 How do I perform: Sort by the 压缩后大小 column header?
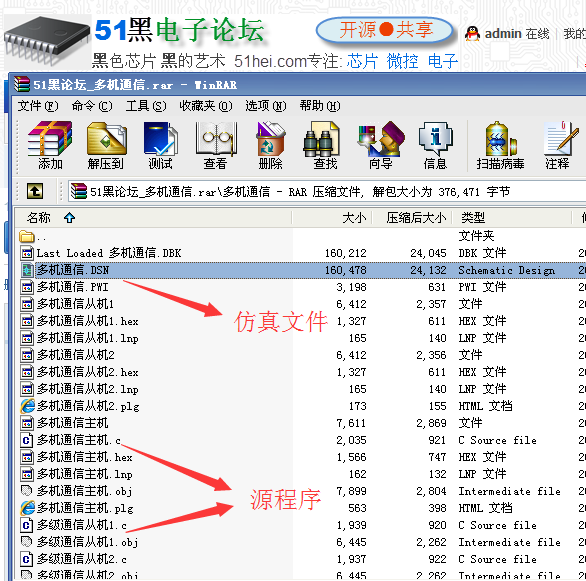[x=412, y=217]
